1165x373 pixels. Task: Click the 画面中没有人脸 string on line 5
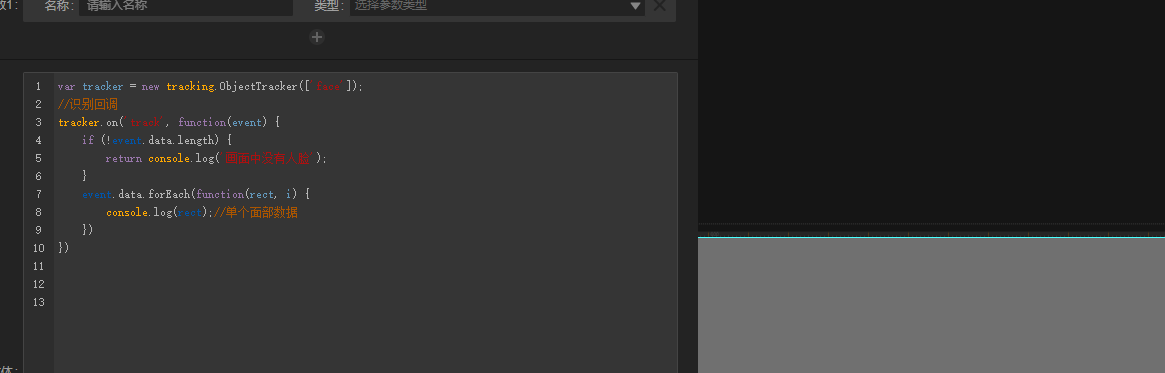point(271,158)
